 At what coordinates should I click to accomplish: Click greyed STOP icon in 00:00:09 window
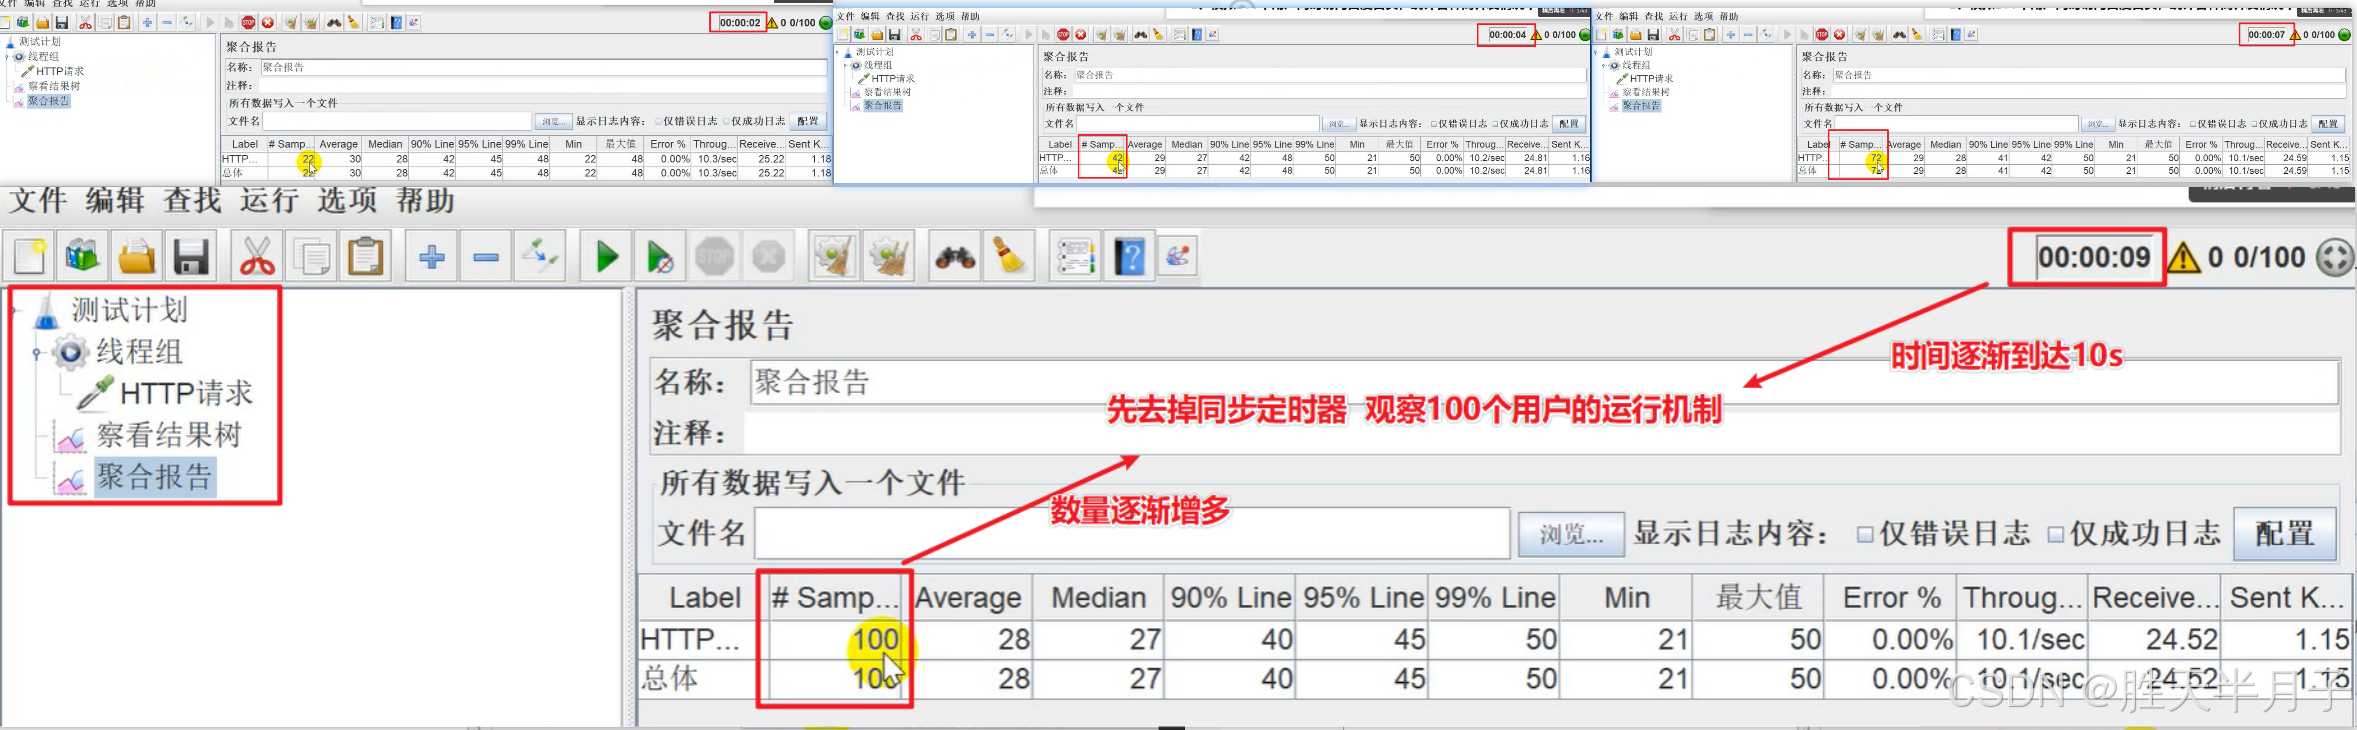tap(714, 256)
